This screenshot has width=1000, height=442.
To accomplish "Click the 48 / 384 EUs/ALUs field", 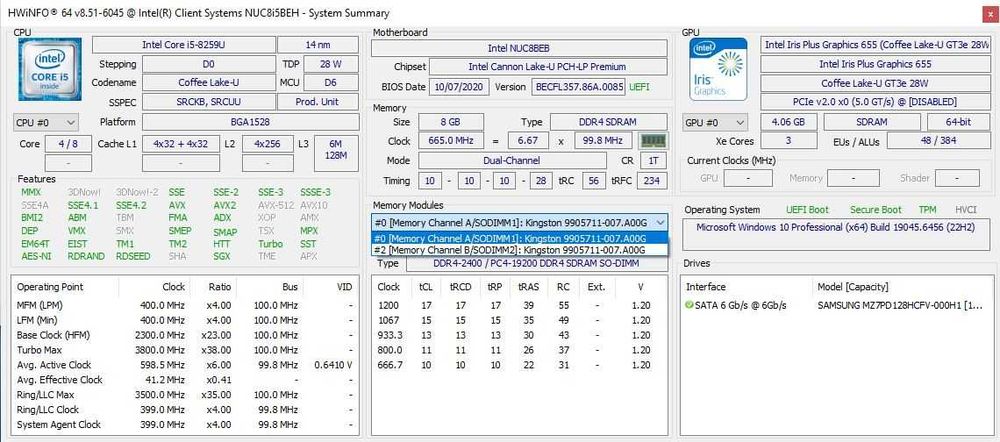I will click(x=938, y=141).
